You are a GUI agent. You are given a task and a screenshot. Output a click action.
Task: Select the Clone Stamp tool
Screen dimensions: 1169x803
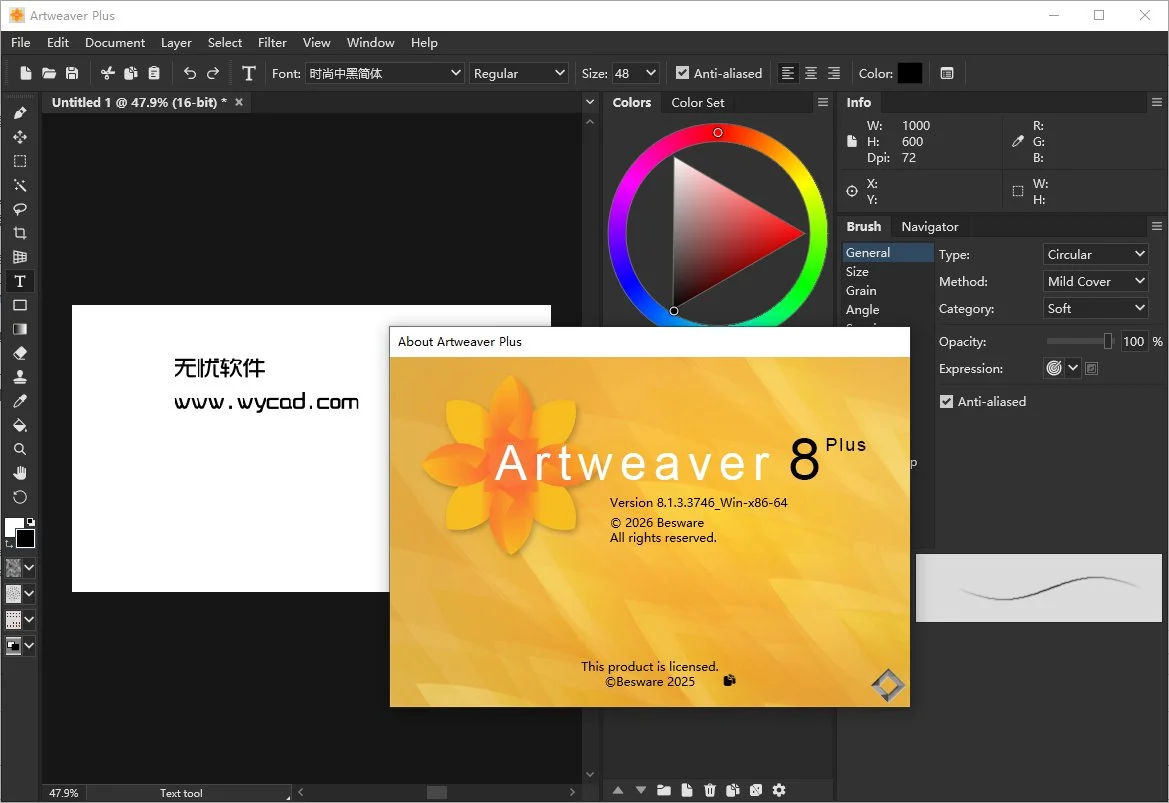(19, 377)
